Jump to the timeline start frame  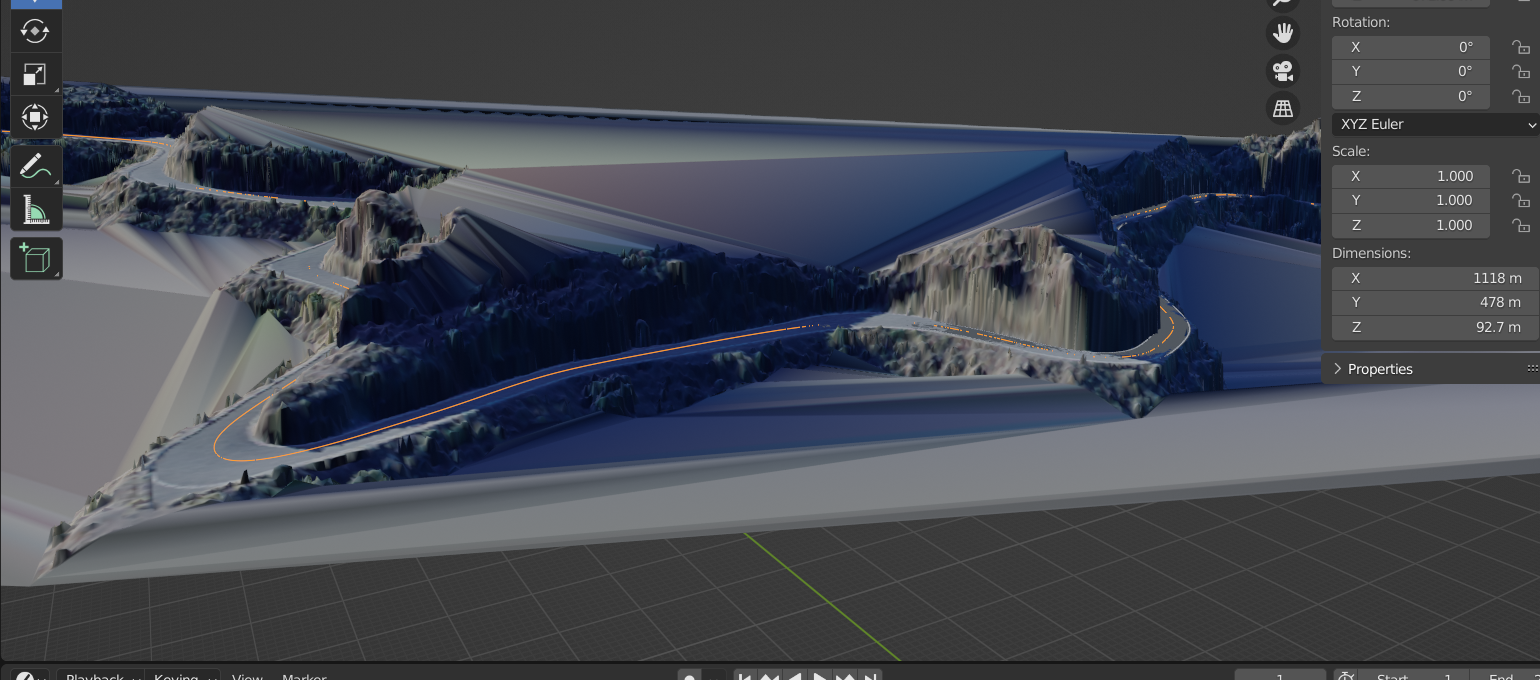coord(745,676)
